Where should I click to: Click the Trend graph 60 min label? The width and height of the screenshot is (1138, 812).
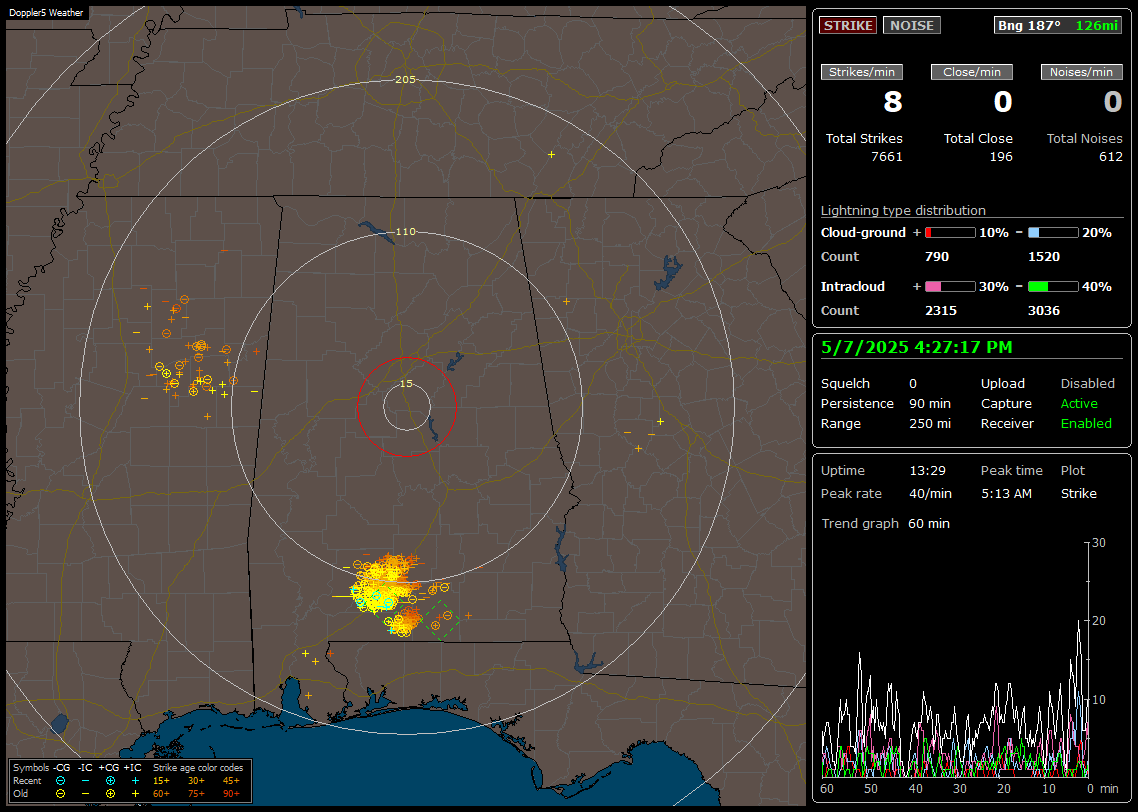[885, 524]
